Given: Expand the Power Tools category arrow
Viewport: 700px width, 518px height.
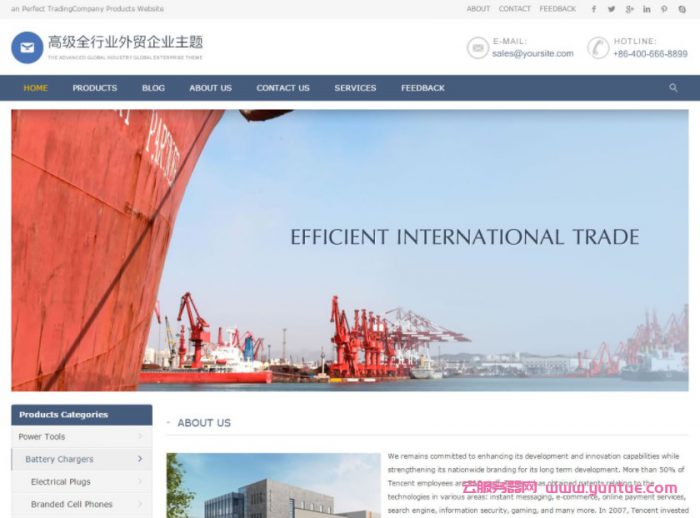Looking at the screenshot, I should [x=139, y=437].
